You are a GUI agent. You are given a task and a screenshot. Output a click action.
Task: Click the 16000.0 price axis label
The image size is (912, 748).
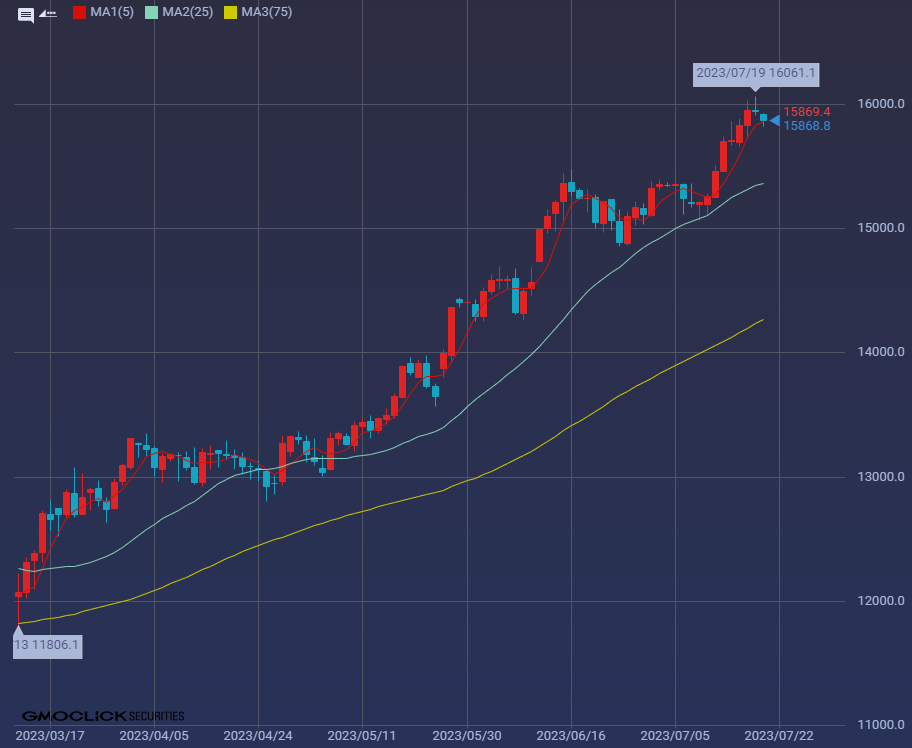tap(881, 104)
